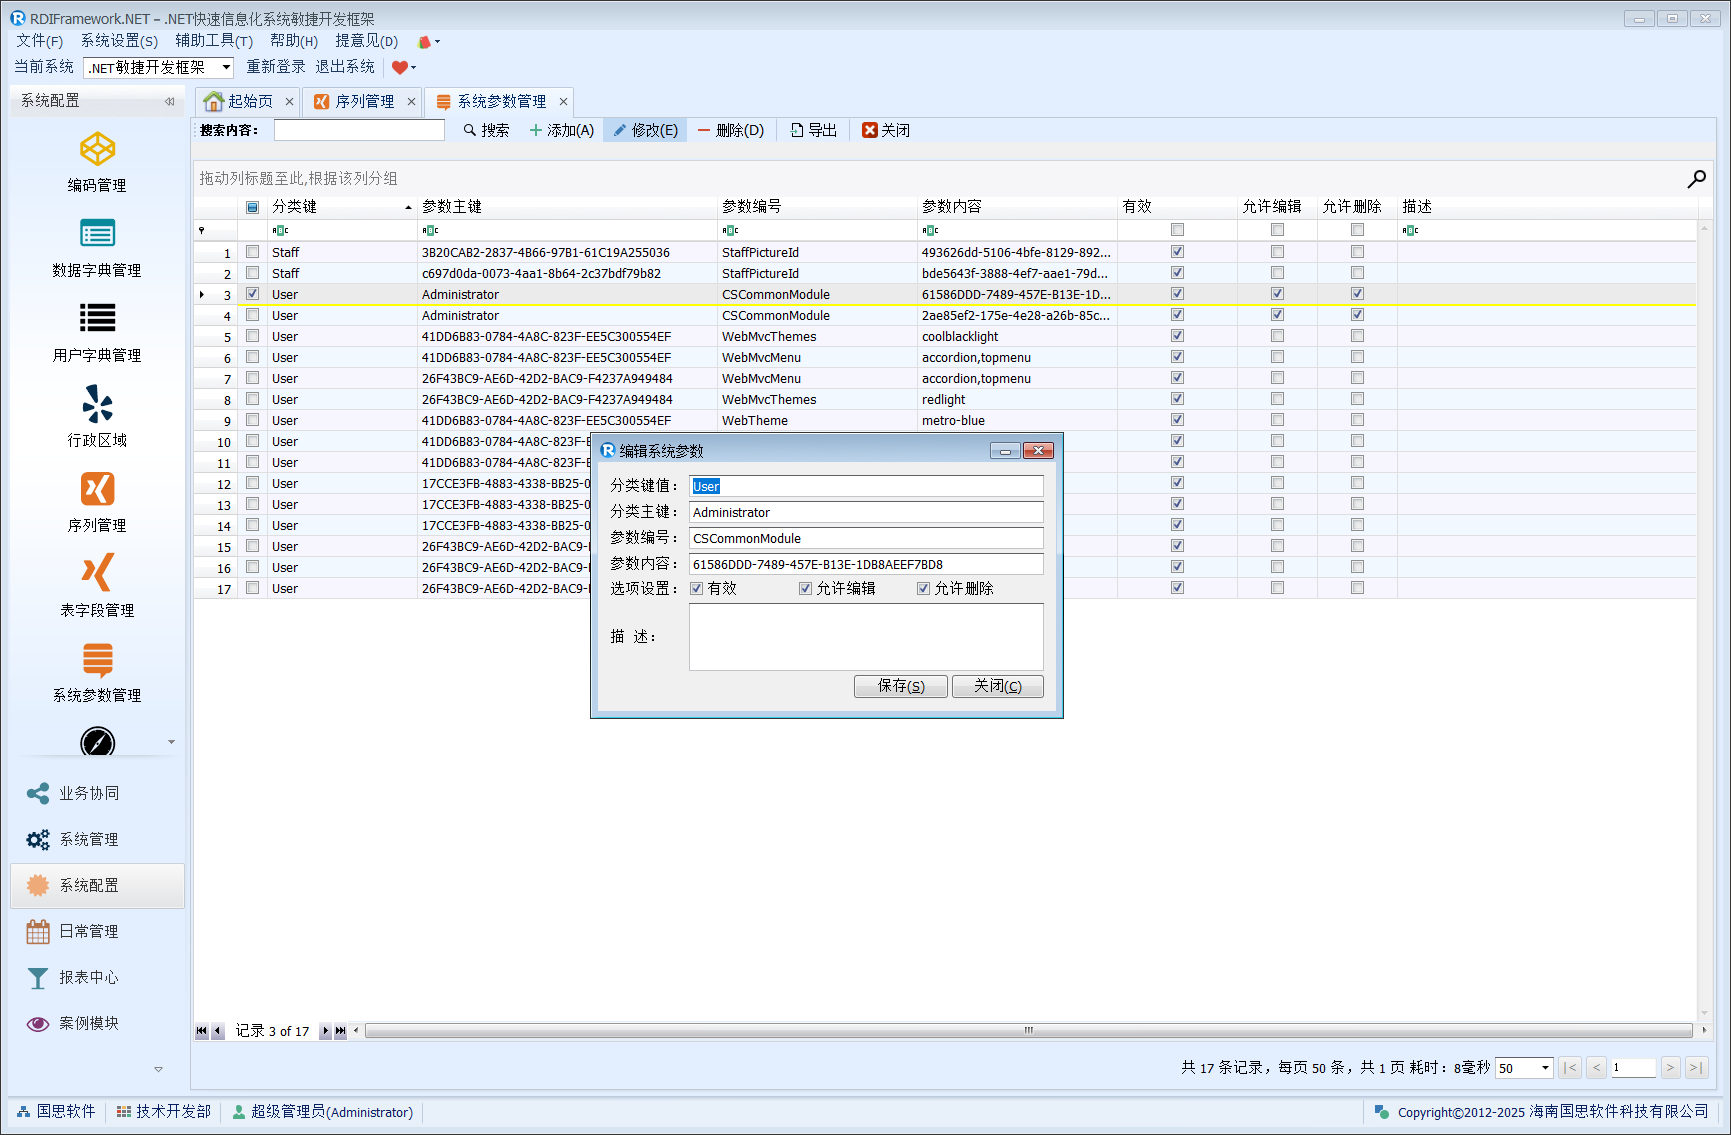Click the 保存(S) button
Viewport: 1731px width, 1135px height.
point(900,686)
